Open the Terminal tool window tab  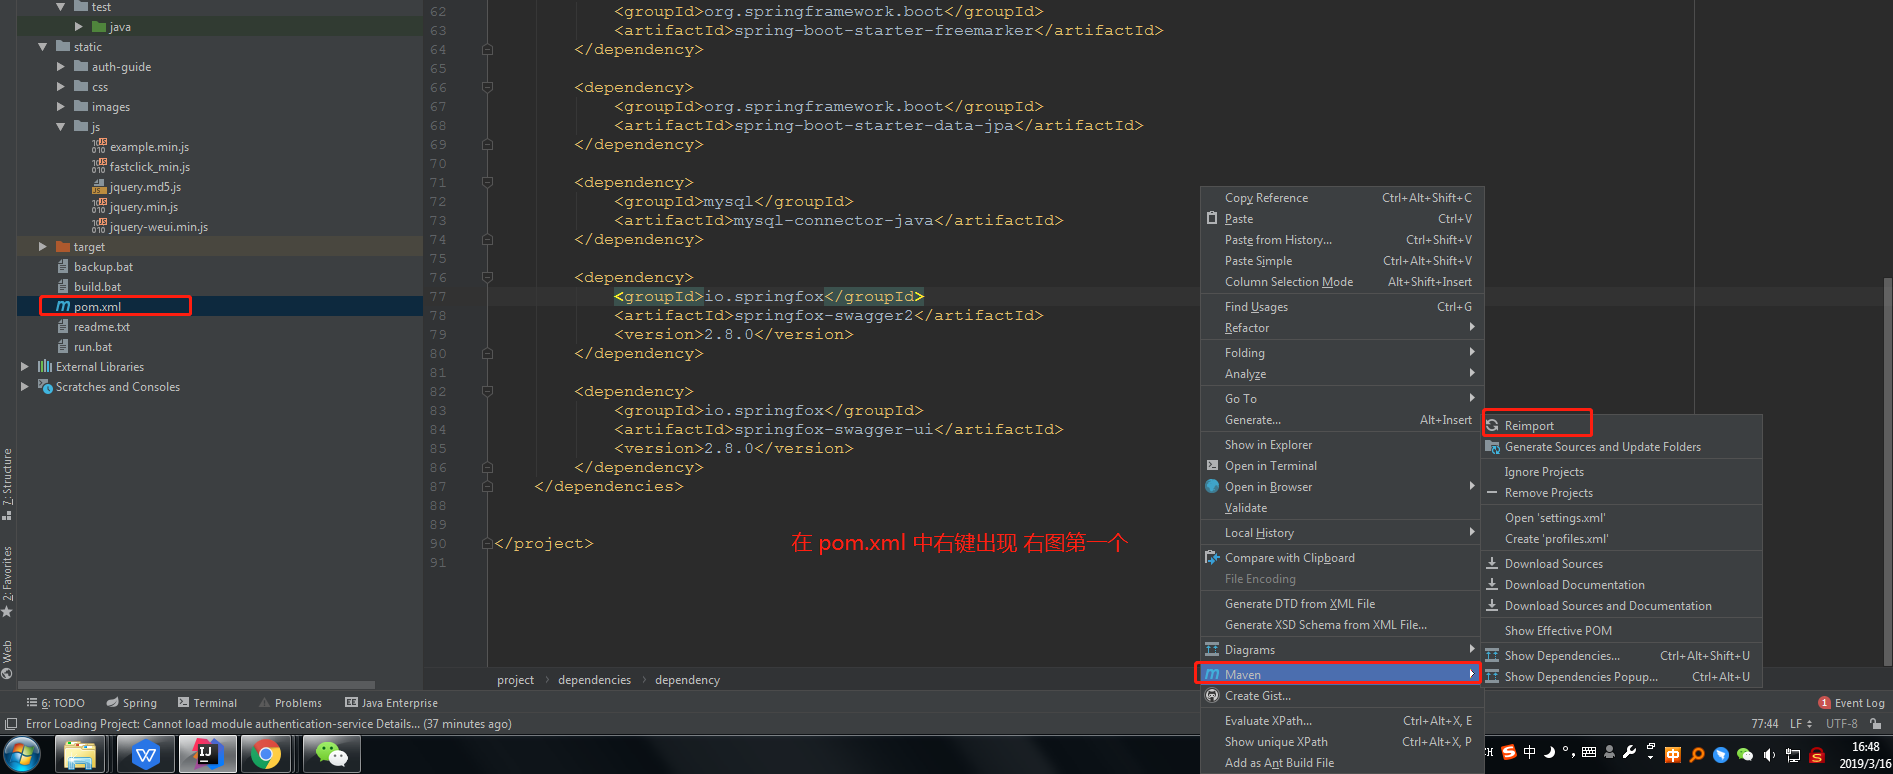[207, 703]
